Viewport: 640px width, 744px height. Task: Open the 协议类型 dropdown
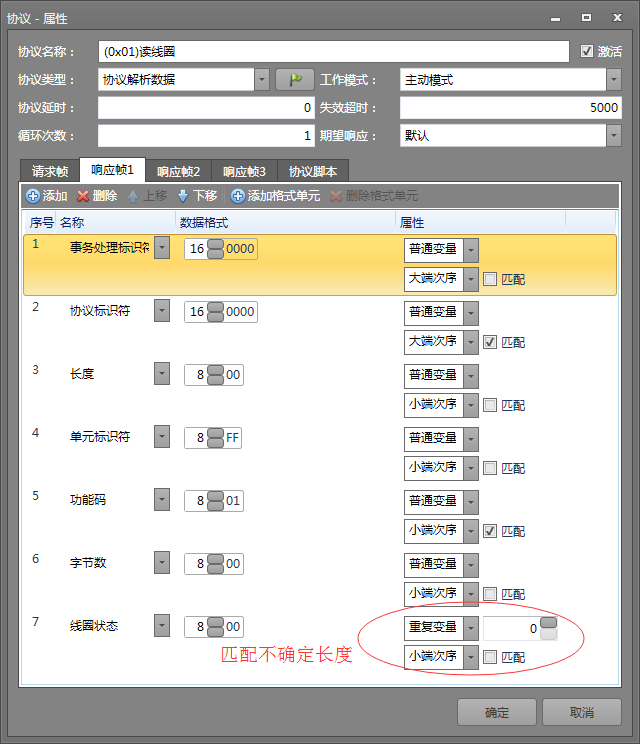[x=262, y=80]
